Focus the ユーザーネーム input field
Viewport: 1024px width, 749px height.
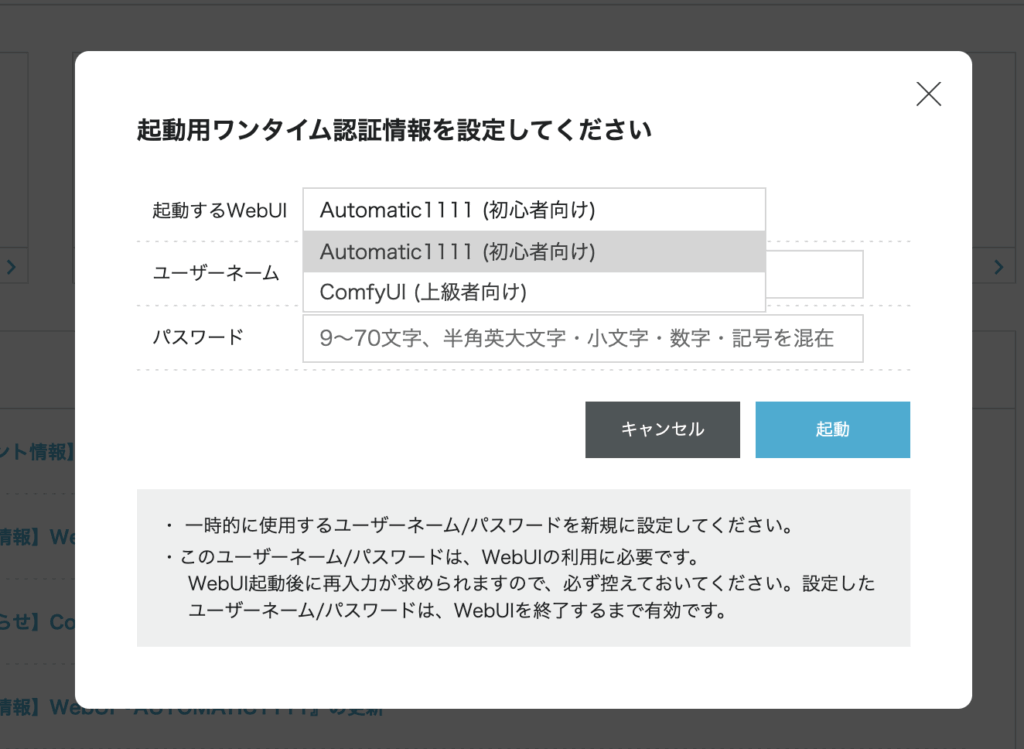814,274
